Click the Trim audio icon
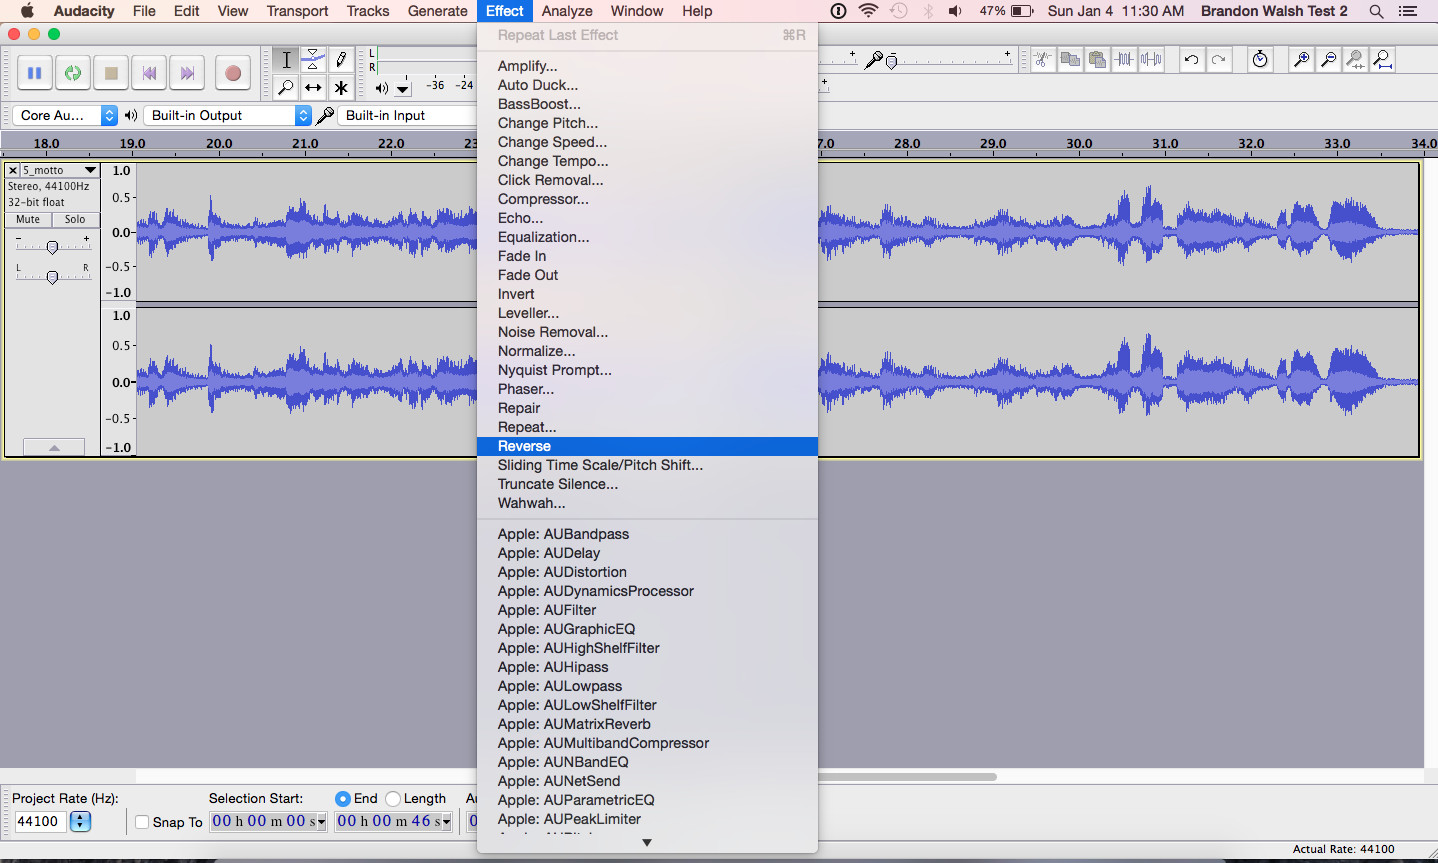 coord(1125,60)
